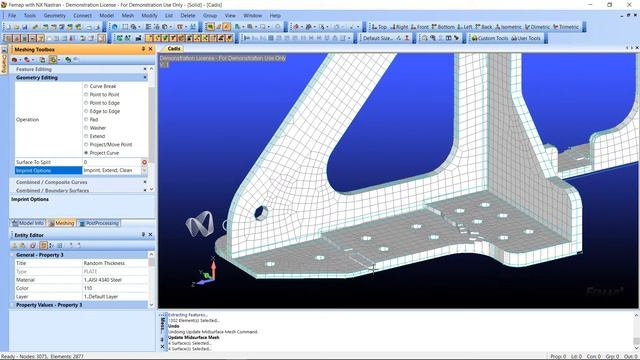Click the green undo arrow in Meshing Toolbox toolbar
The height and width of the screenshot is (360, 640).
click(x=68, y=60)
